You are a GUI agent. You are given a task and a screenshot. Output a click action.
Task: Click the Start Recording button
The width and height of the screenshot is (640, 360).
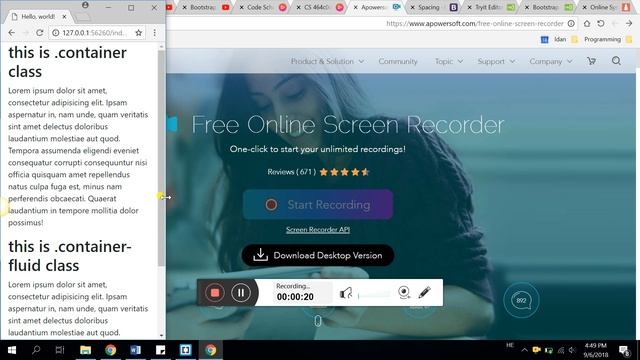(318, 204)
